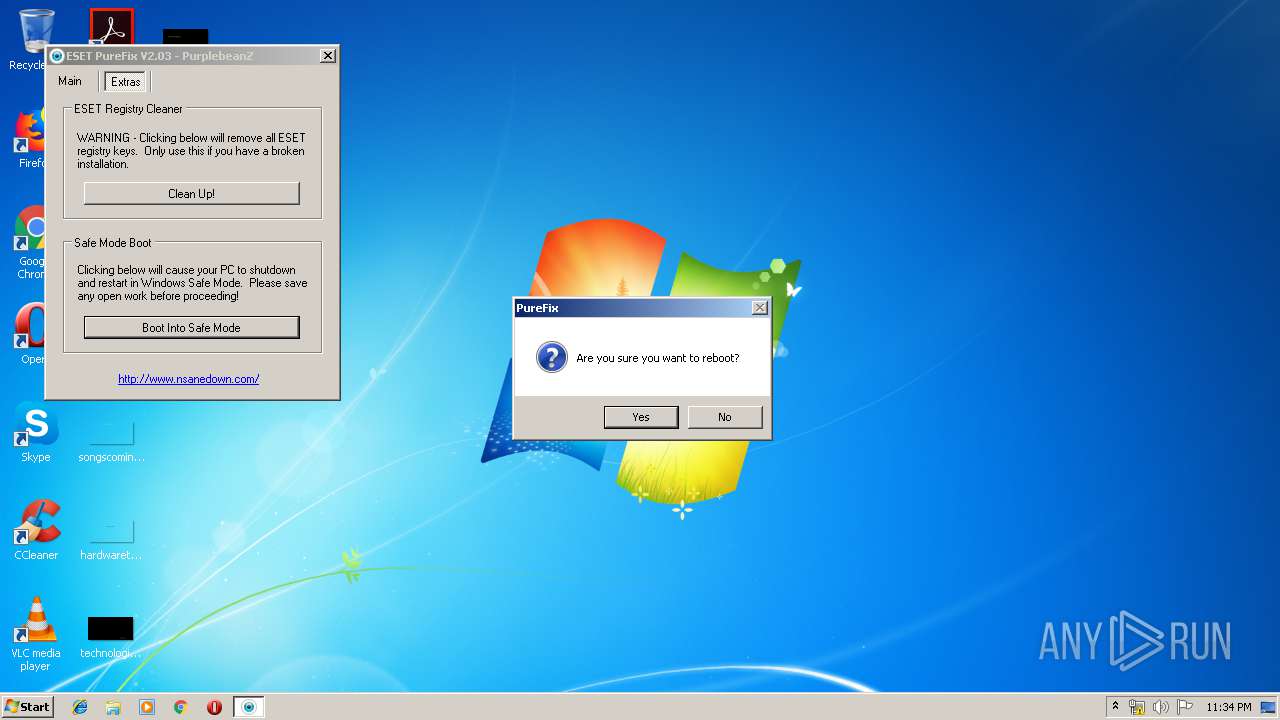Select the technologi desktop file

tap(111, 637)
